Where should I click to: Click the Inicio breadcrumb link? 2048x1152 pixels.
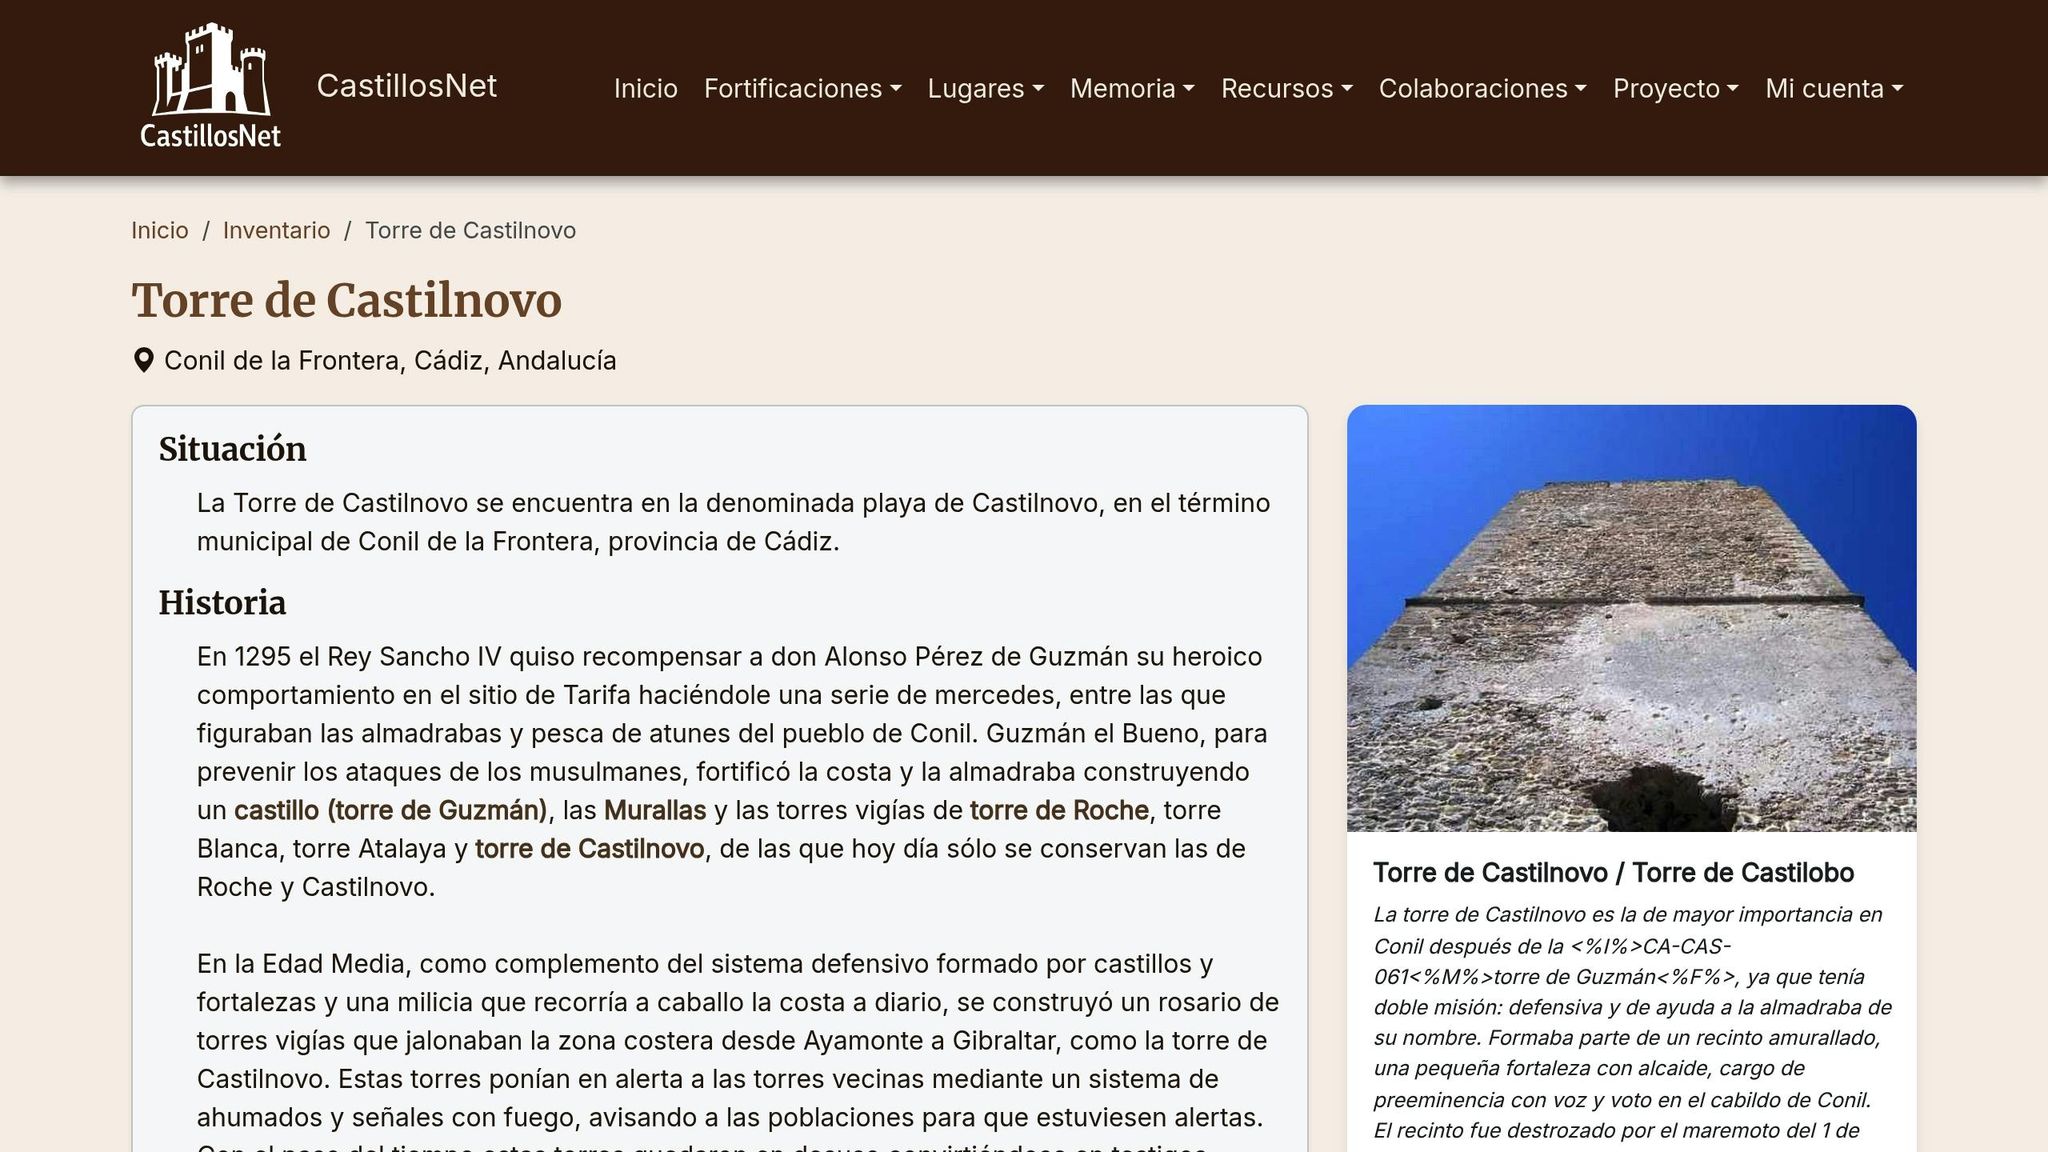tap(160, 230)
